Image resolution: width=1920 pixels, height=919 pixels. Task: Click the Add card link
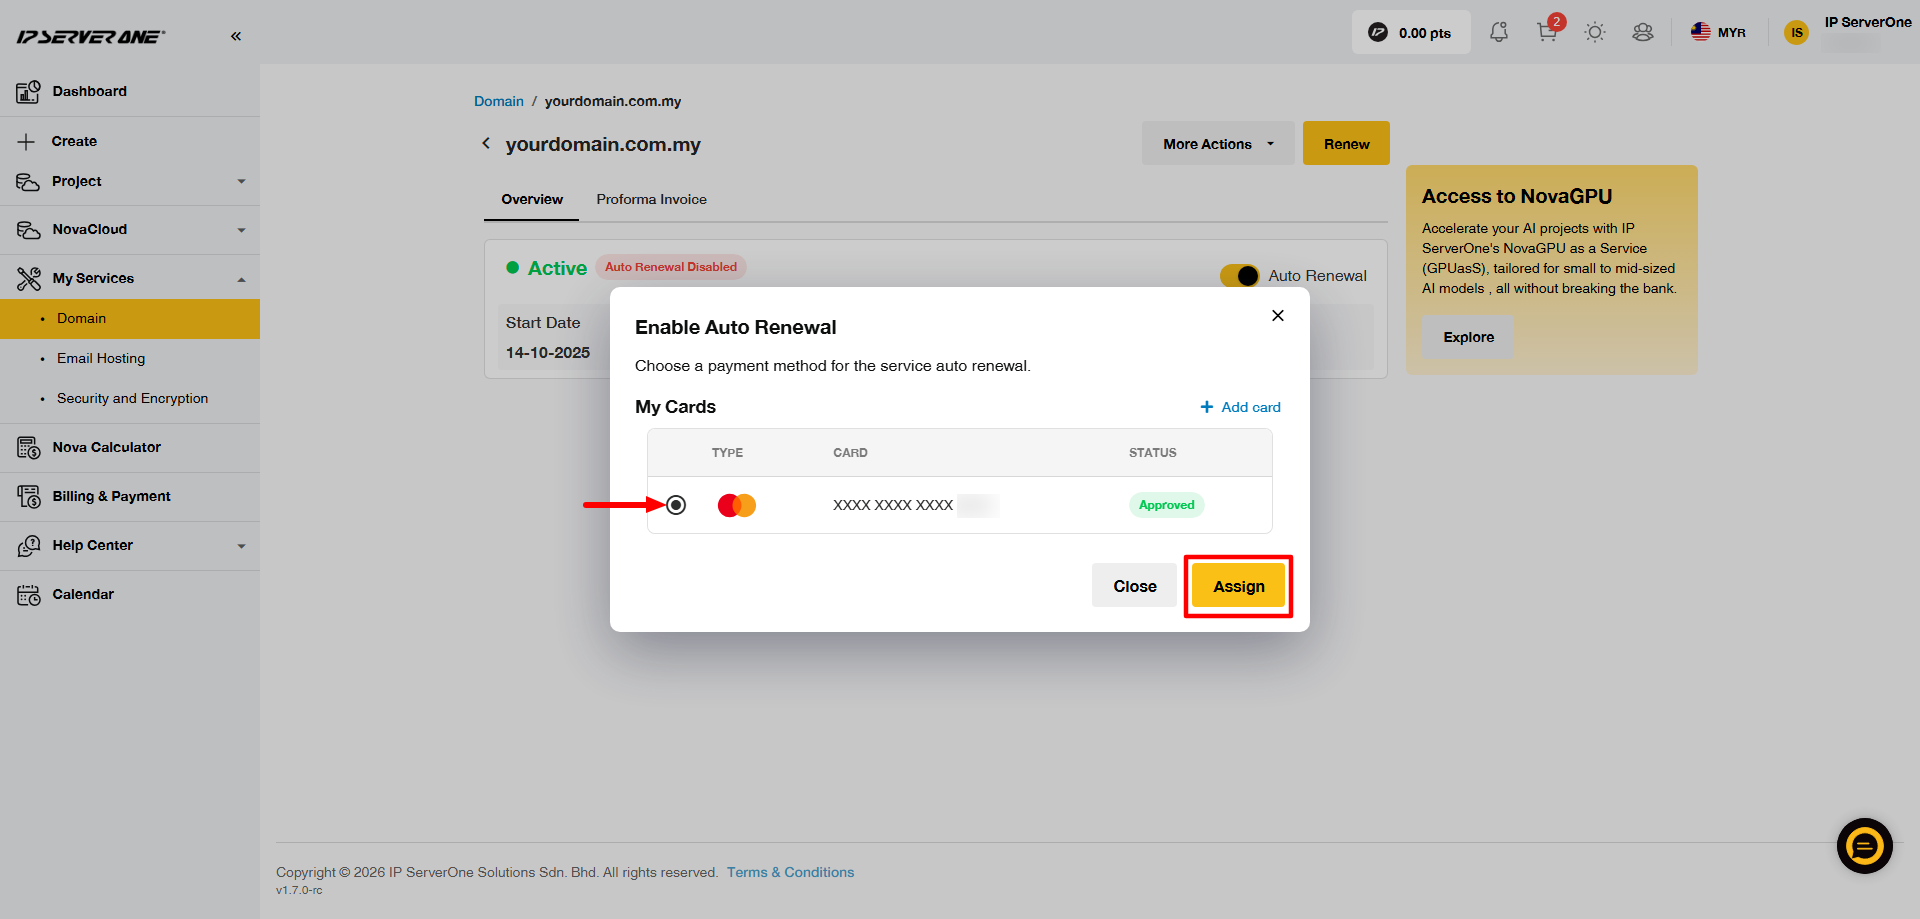[1240, 407]
